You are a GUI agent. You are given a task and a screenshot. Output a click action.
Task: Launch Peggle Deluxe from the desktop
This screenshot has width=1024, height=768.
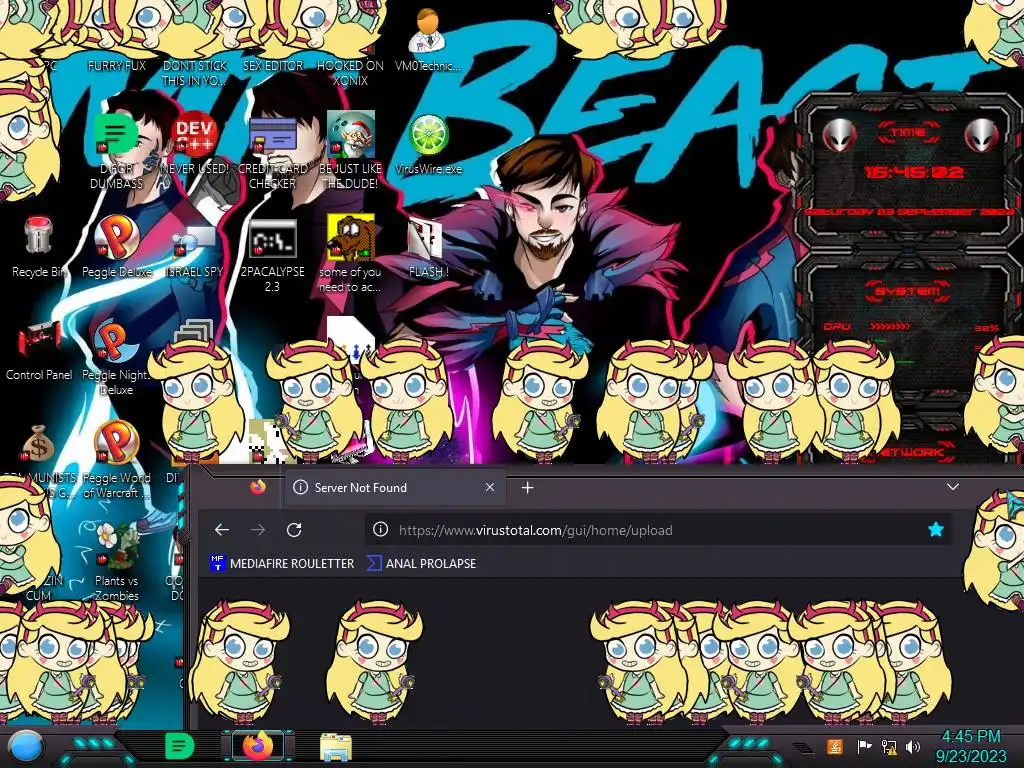(x=117, y=247)
